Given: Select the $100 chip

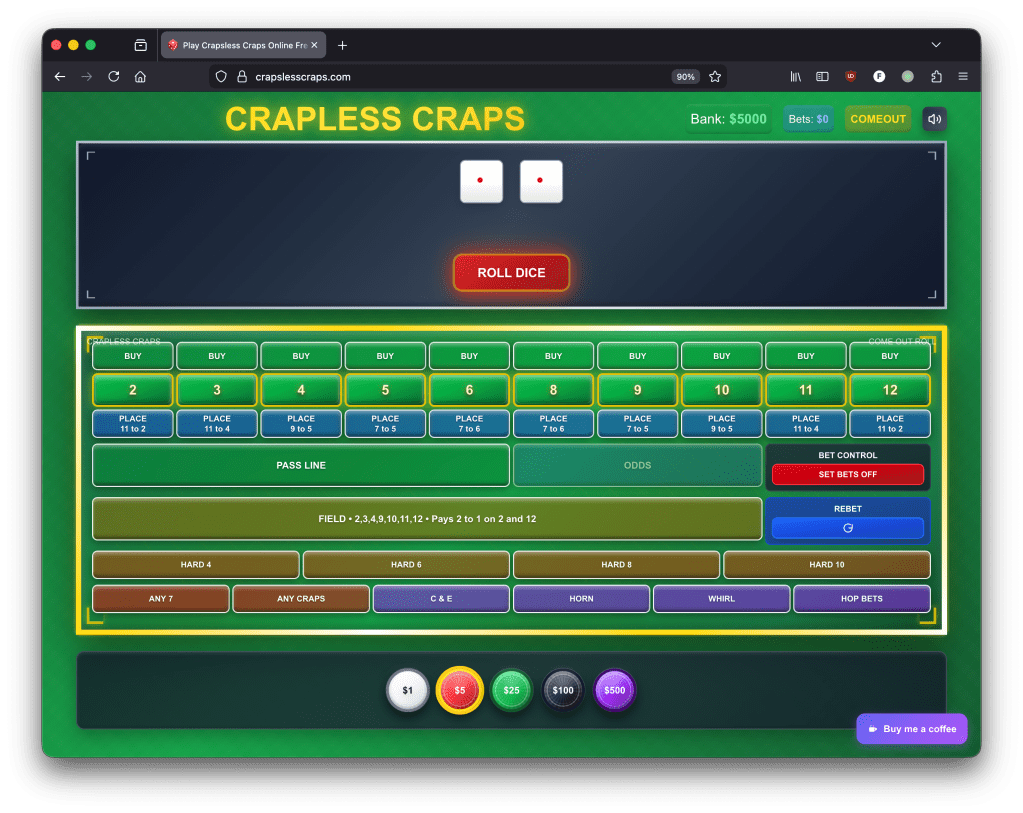Looking at the screenshot, I should [x=562, y=690].
